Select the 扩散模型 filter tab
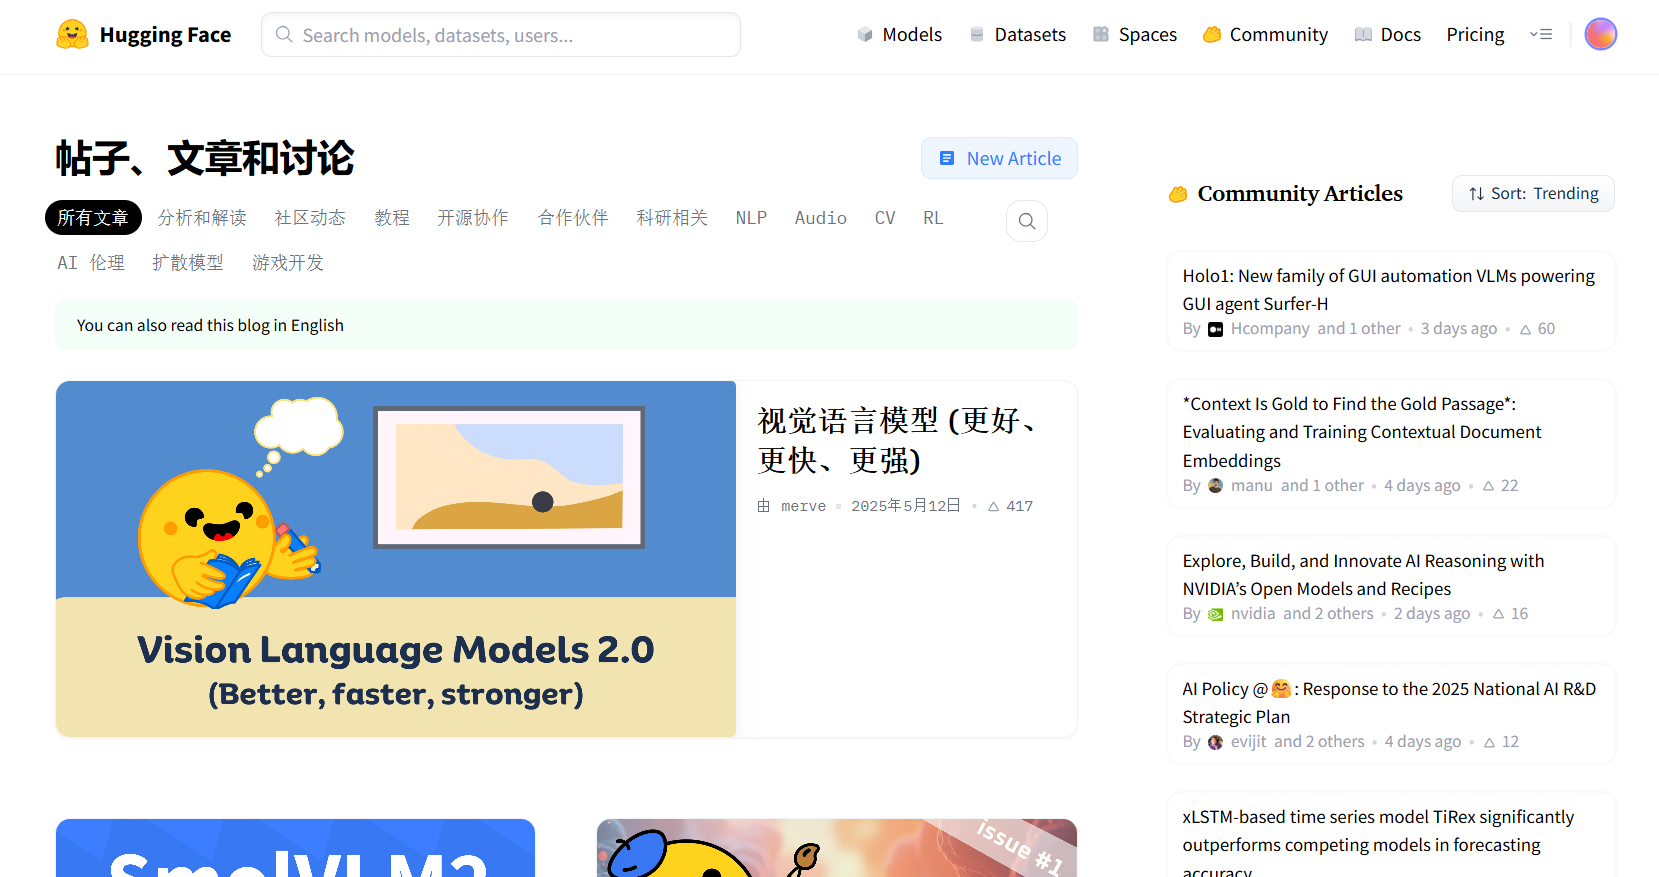Image resolution: width=1659 pixels, height=877 pixels. click(188, 263)
